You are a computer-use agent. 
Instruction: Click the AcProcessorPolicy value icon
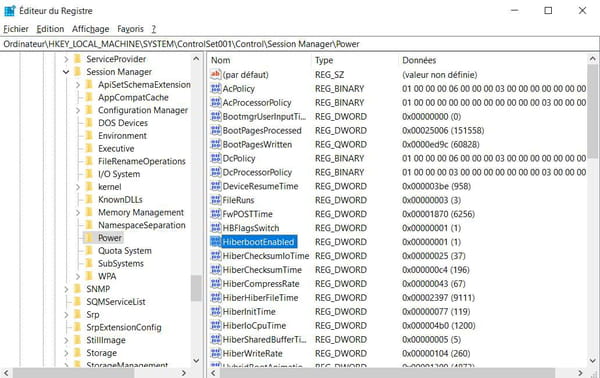click(x=216, y=103)
